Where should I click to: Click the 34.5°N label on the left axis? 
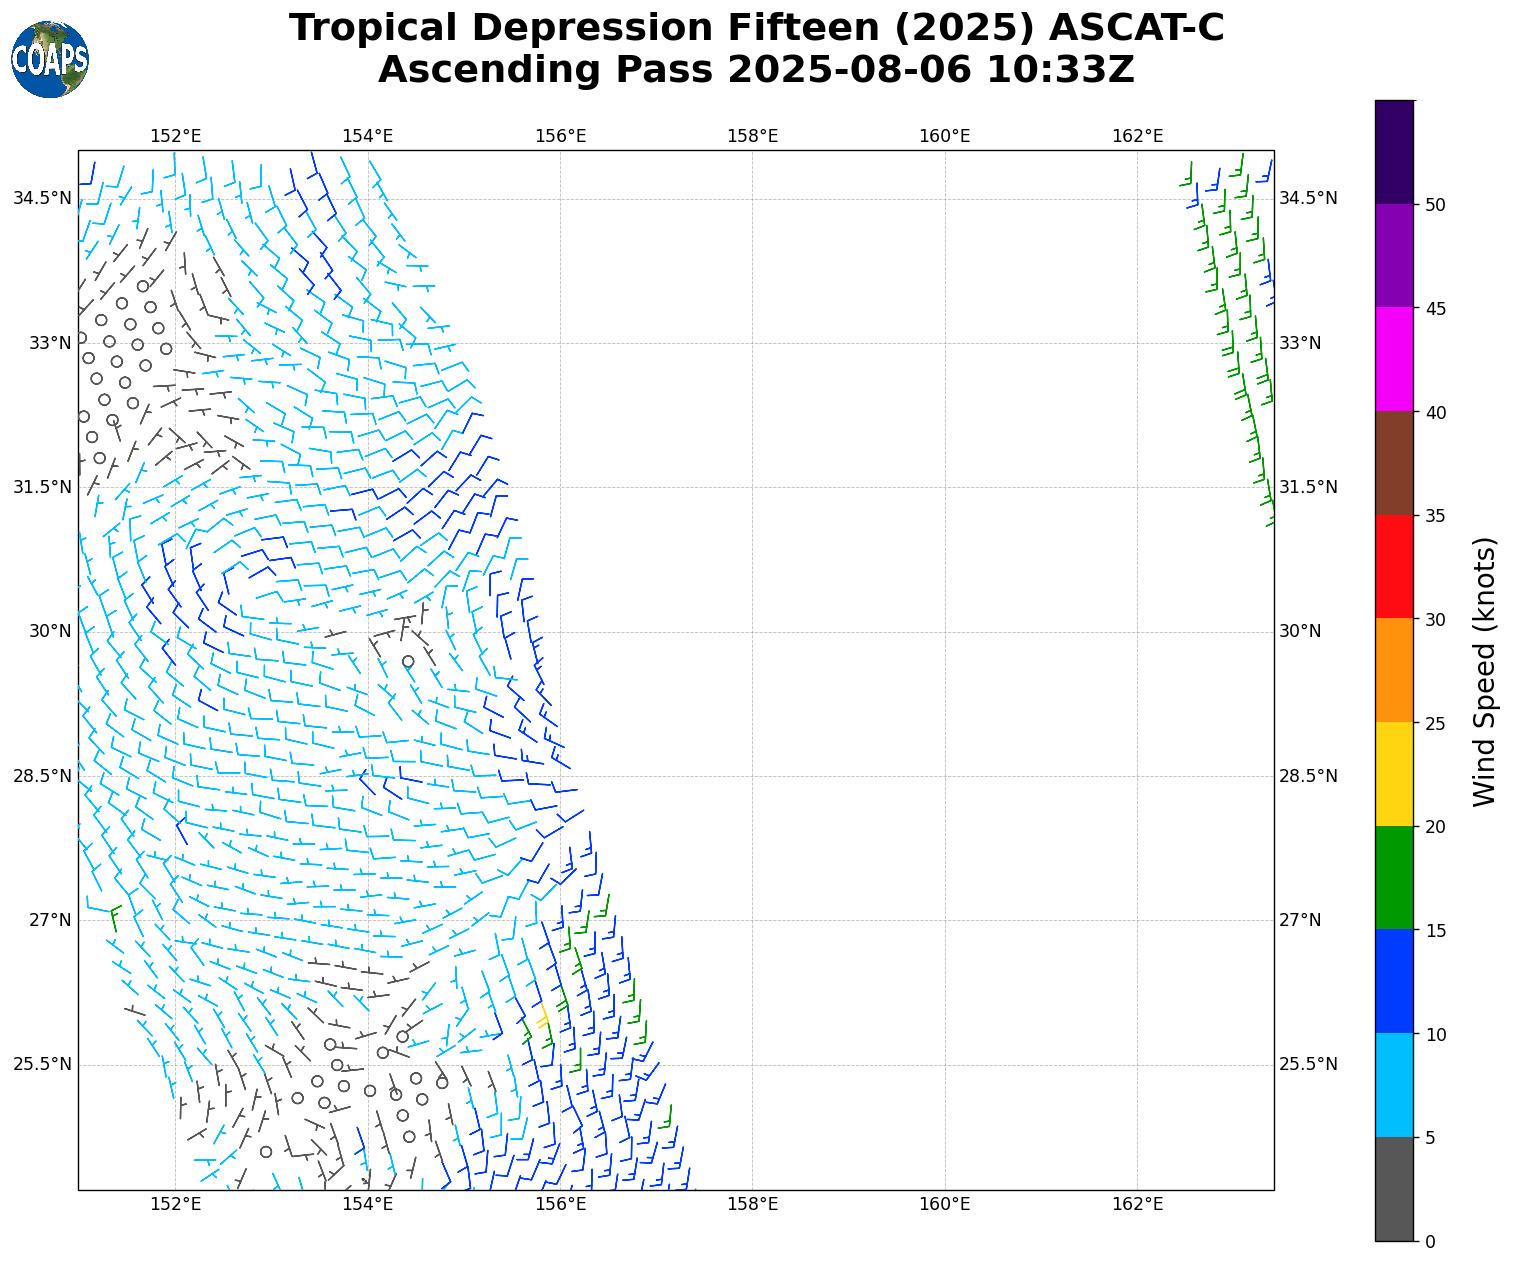click(x=42, y=198)
